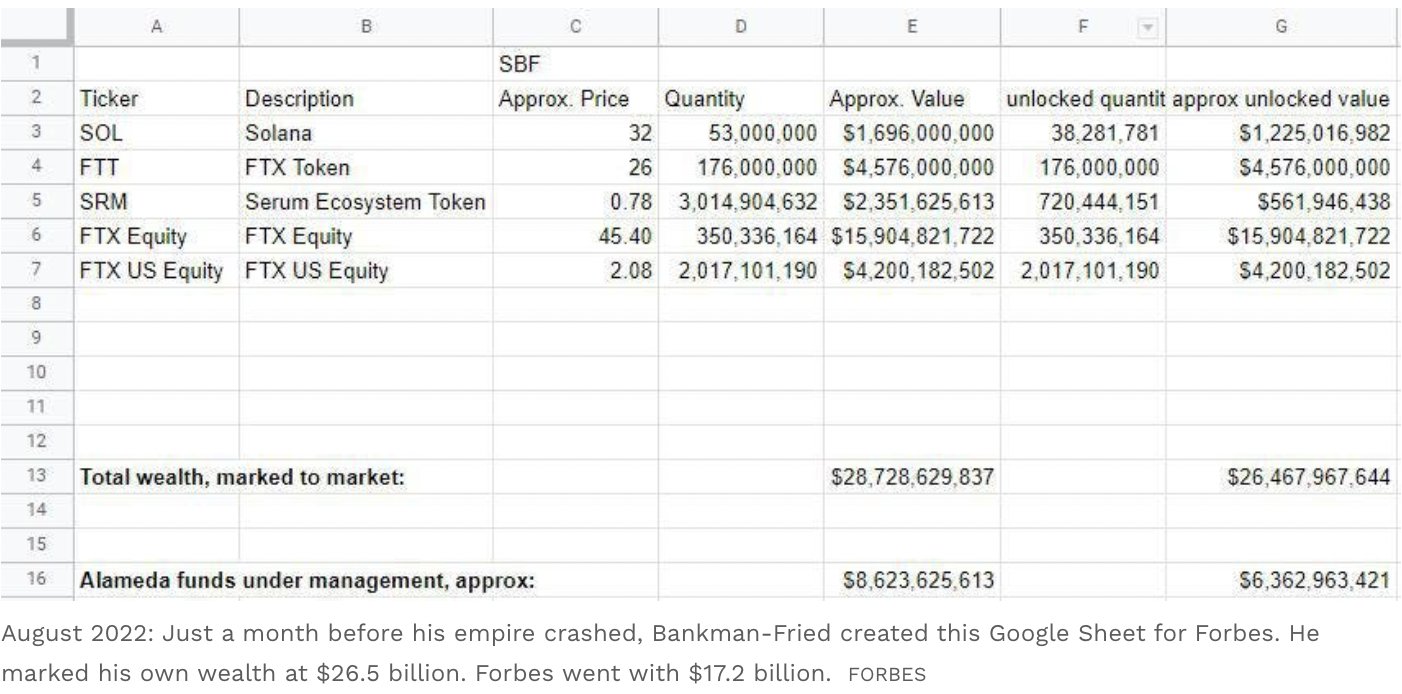Click the cell '$561,946,438'
1402x694 pixels.
1281,202
